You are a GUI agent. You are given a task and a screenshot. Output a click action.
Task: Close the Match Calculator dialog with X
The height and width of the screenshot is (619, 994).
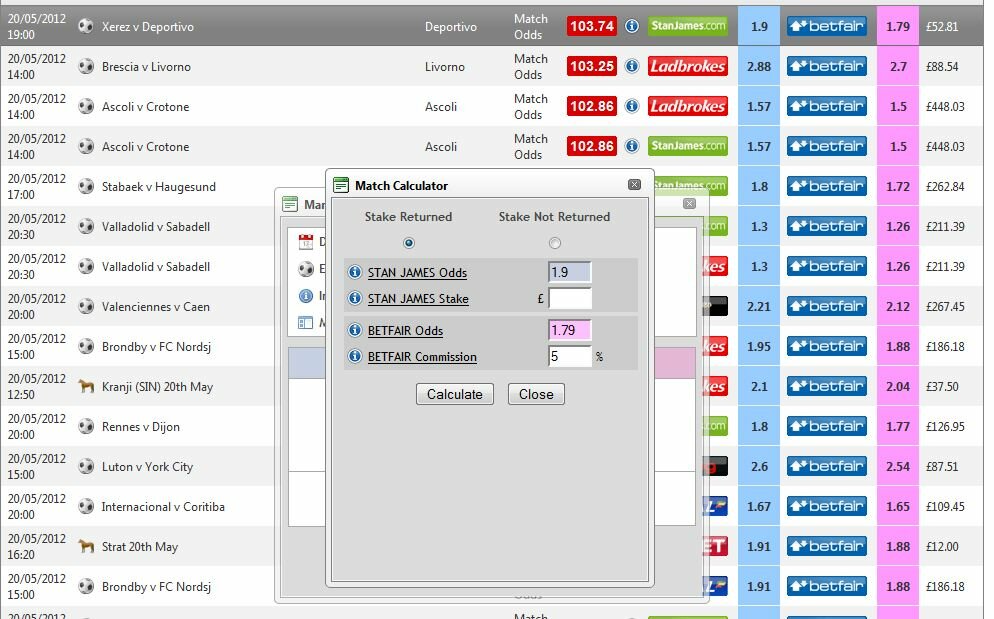pos(634,185)
